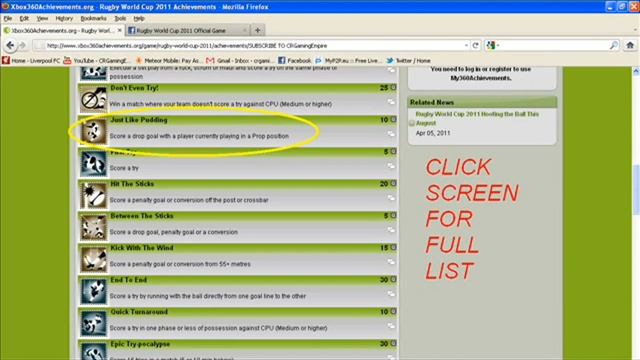Click comment icon on Don't Even Try row
The height and width of the screenshot is (360, 640).
[391, 102]
